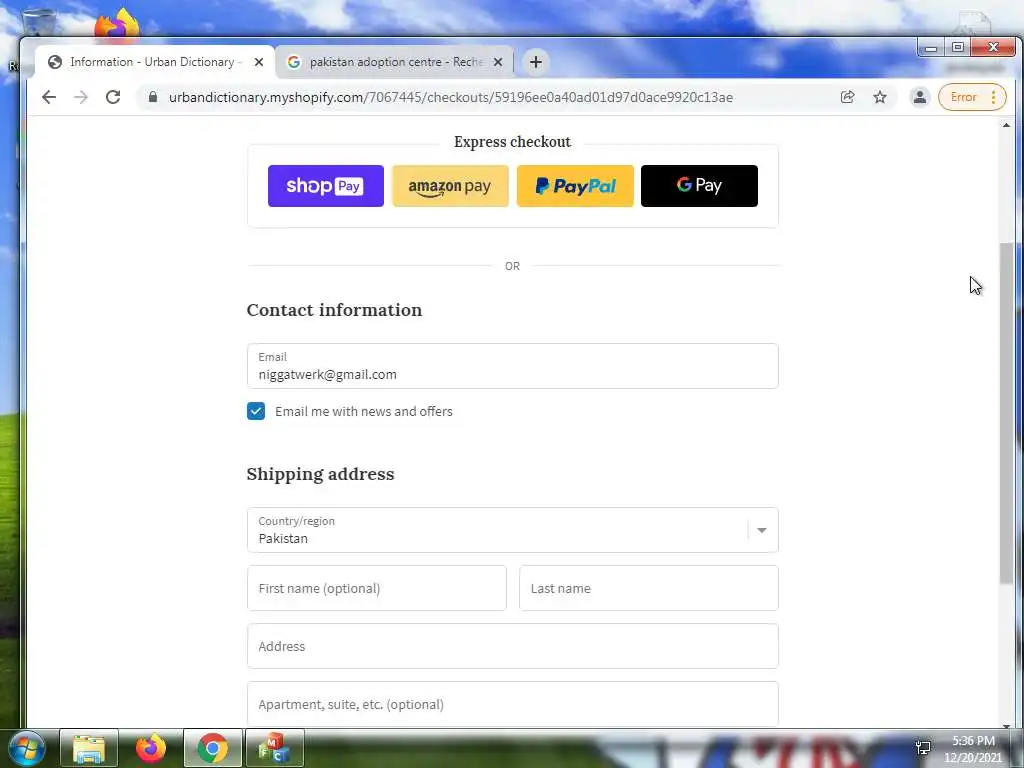
Task: Uncheck Email me with news and offers
Action: coord(256,411)
